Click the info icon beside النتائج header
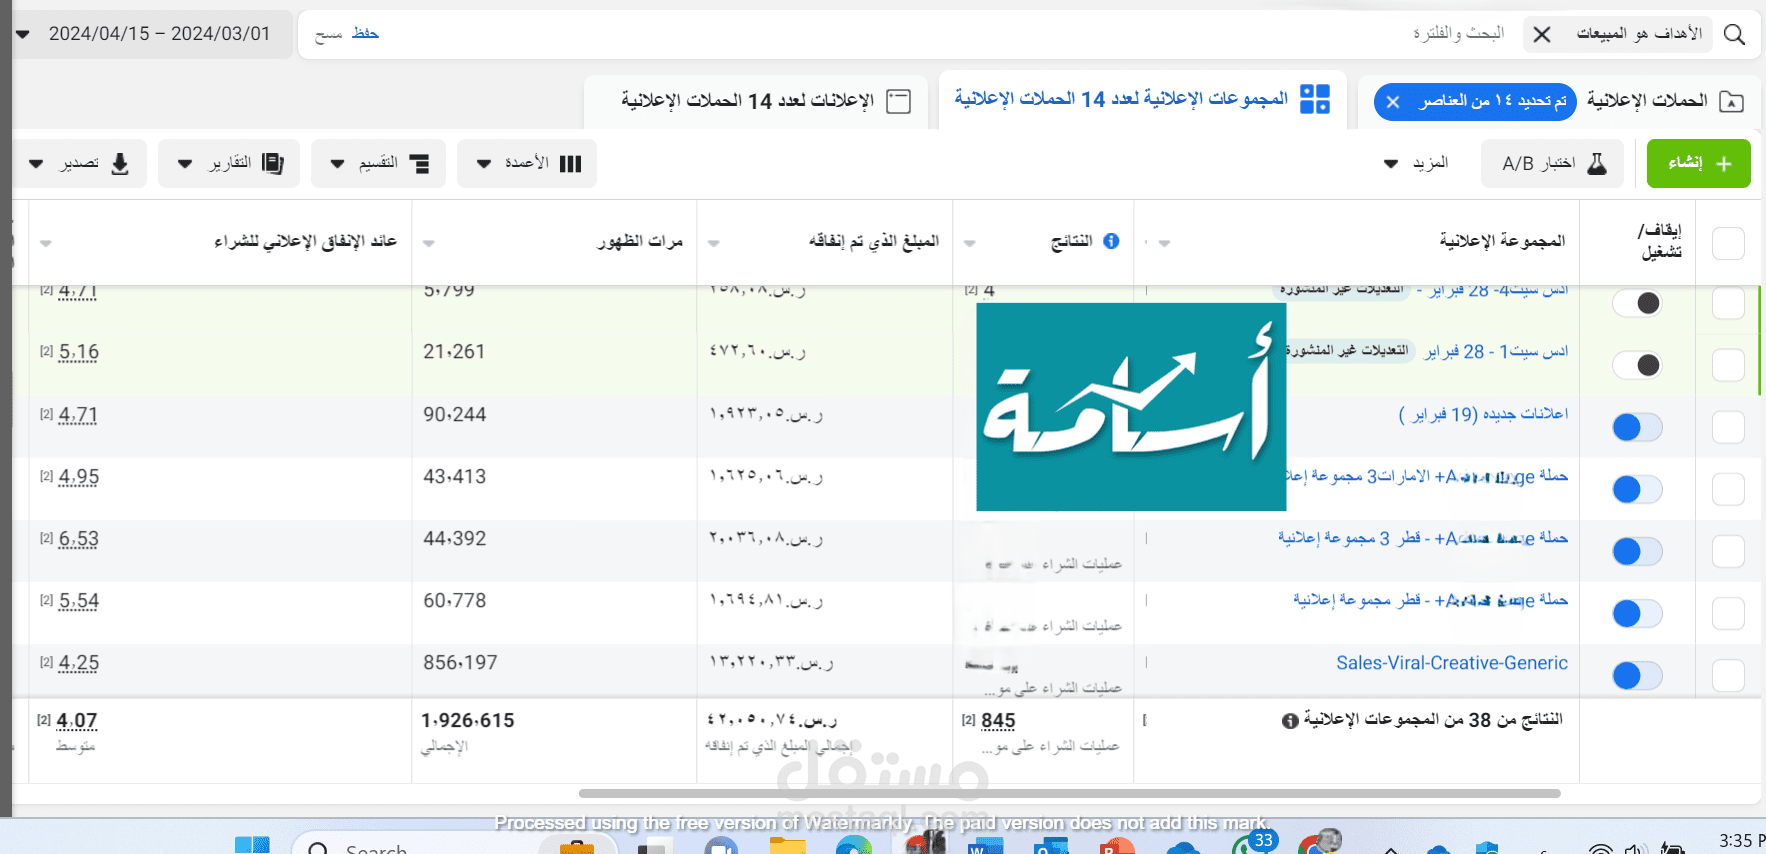This screenshot has height=854, width=1766. [x=1111, y=241]
